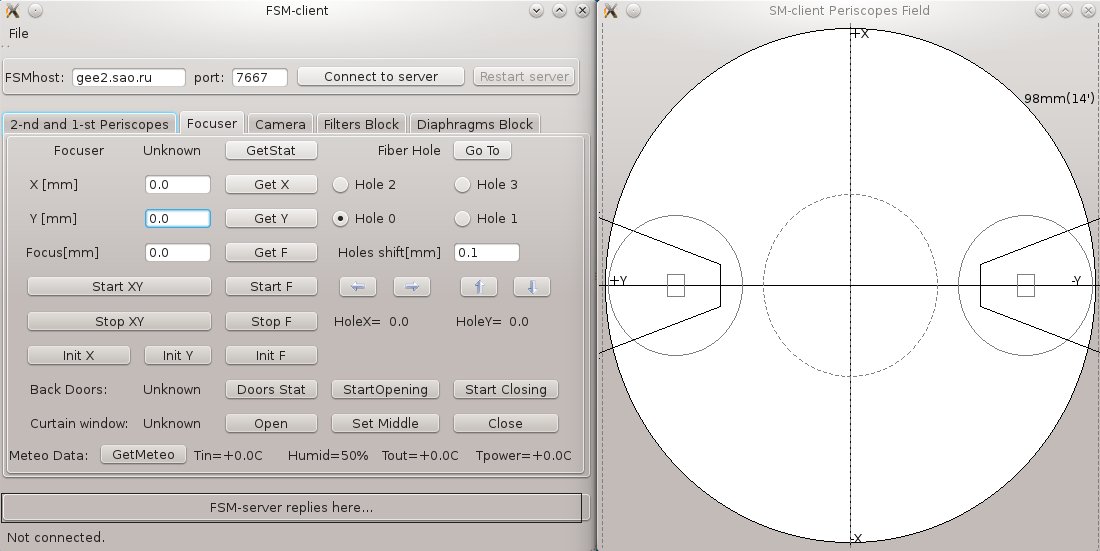Click the Start F button
Viewport: 1100px width, 551px height.
[x=271, y=286]
